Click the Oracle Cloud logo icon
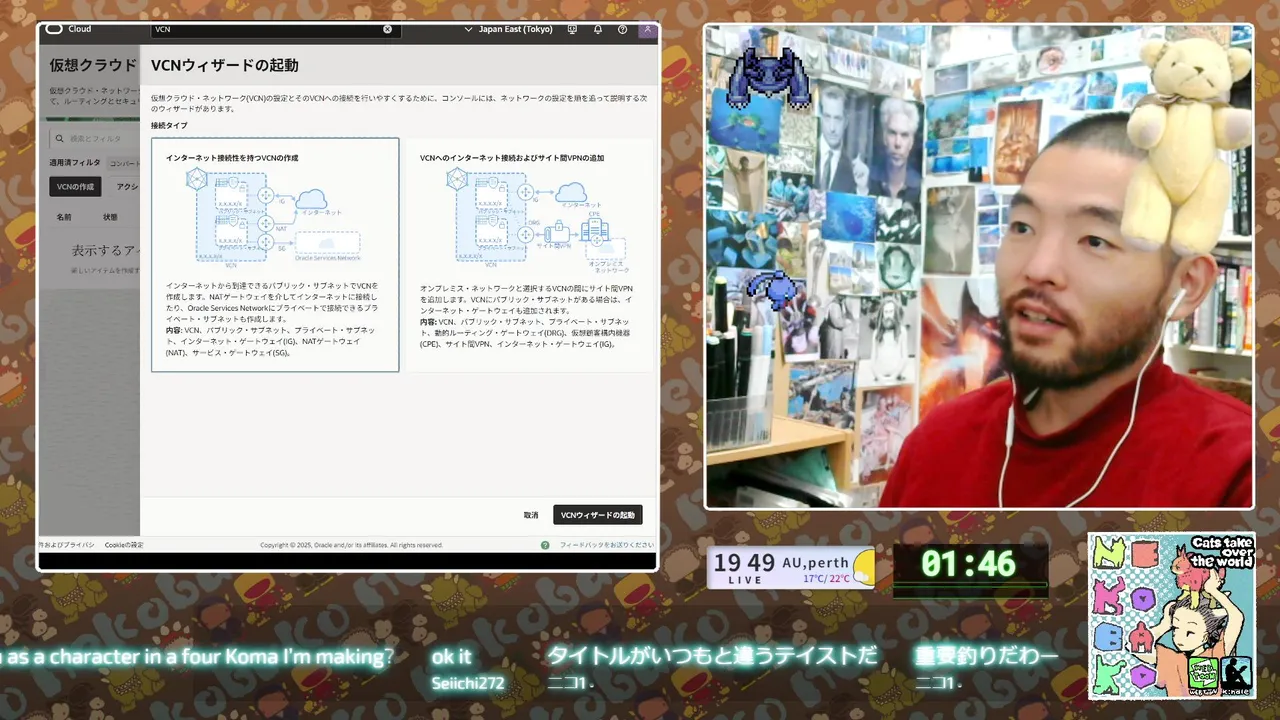1280x720 pixels. (54, 29)
